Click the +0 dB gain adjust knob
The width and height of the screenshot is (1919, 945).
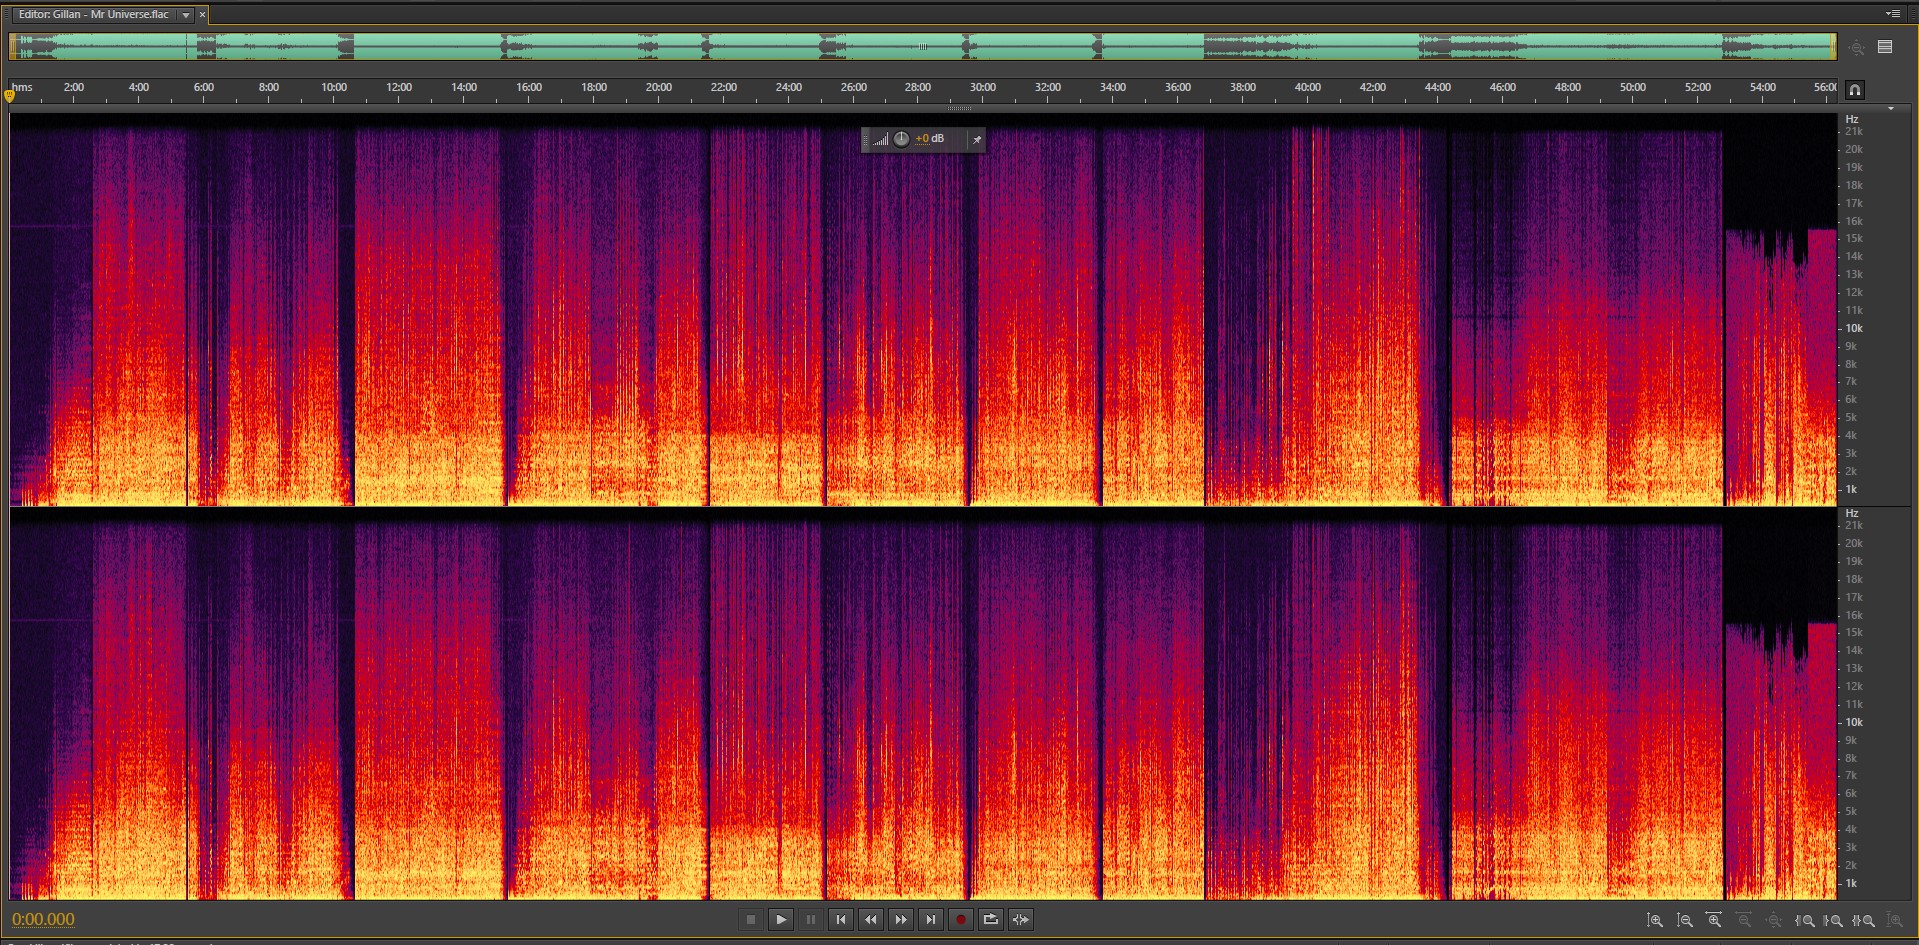pos(901,139)
